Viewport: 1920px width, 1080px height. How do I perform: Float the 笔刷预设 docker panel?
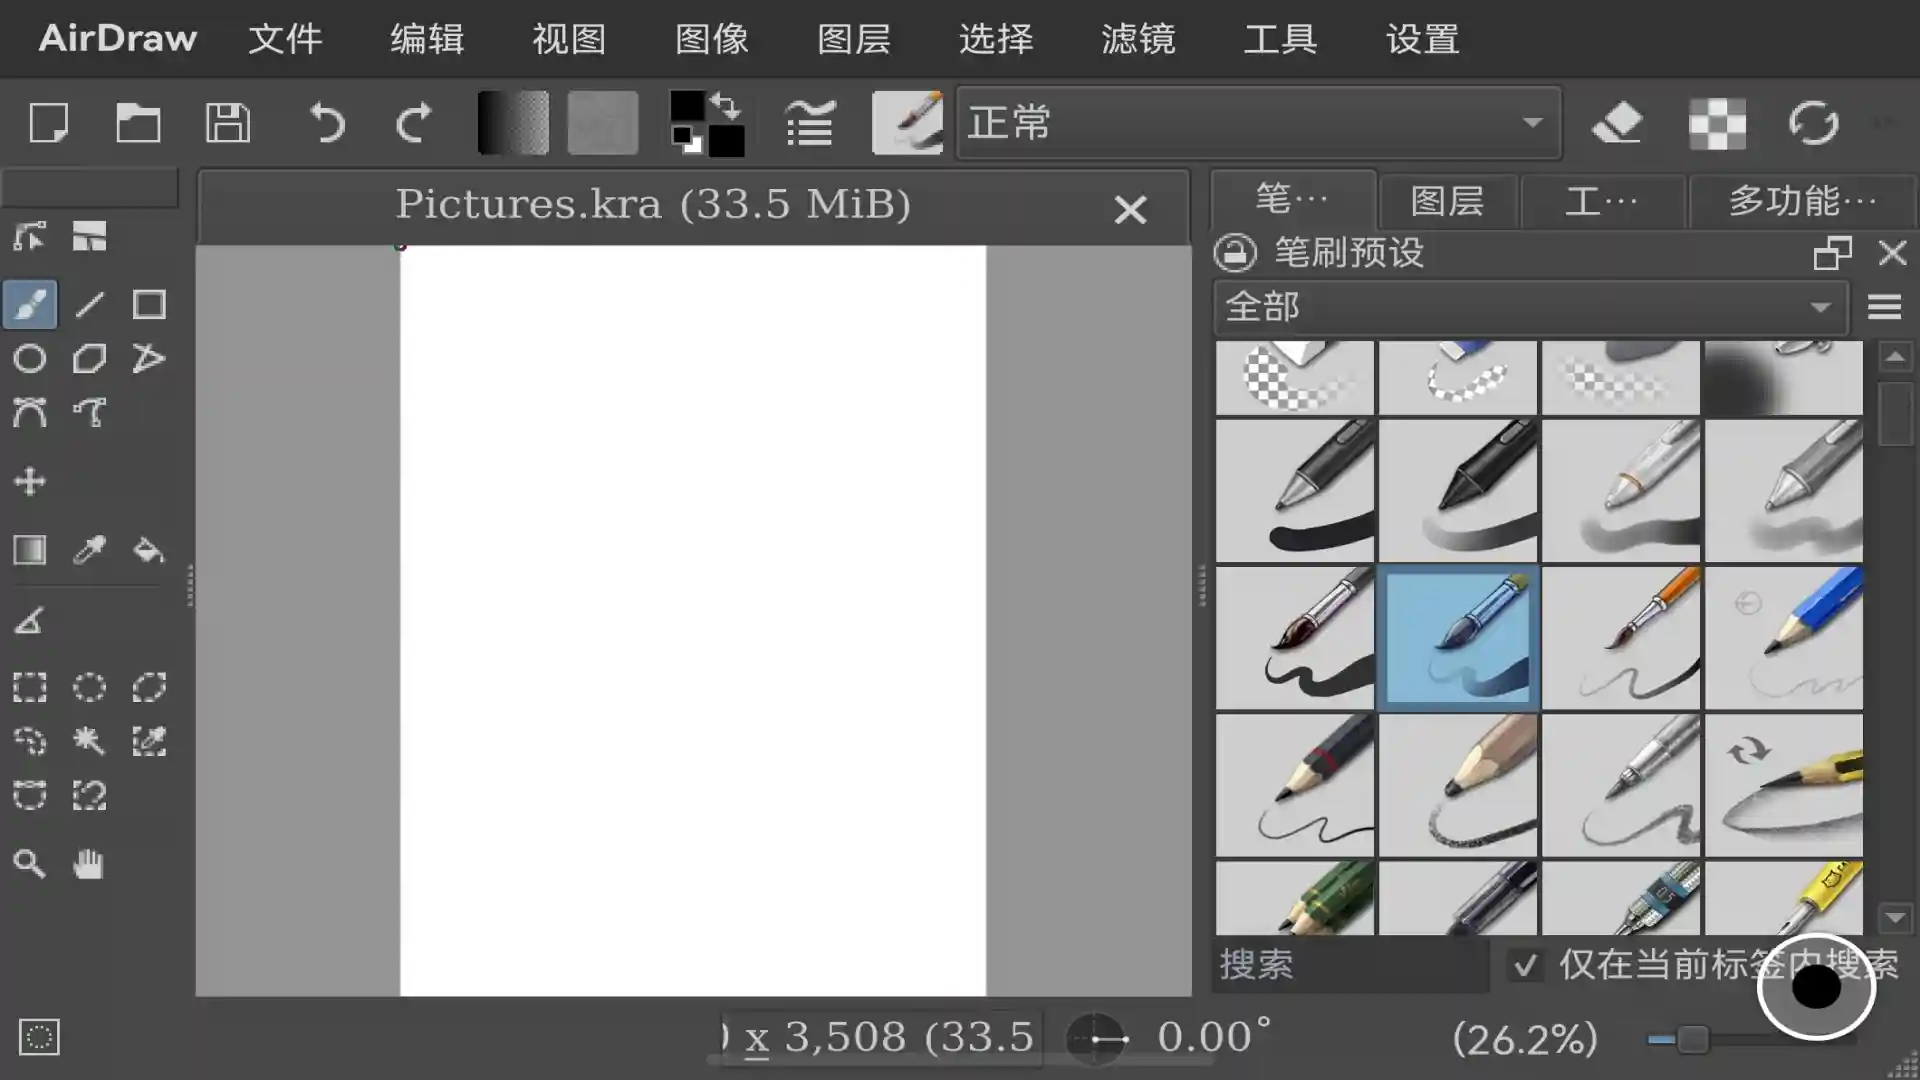(x=1832, y=253)
